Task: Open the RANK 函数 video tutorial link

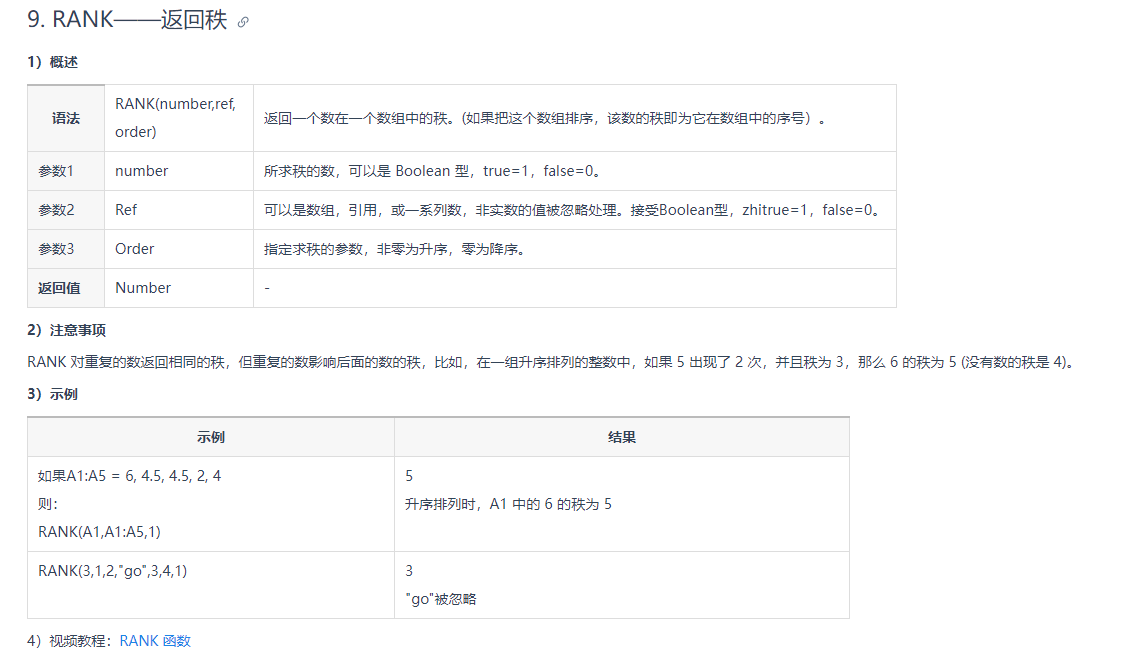Action: pyautogui.click(x=155, y=640)
